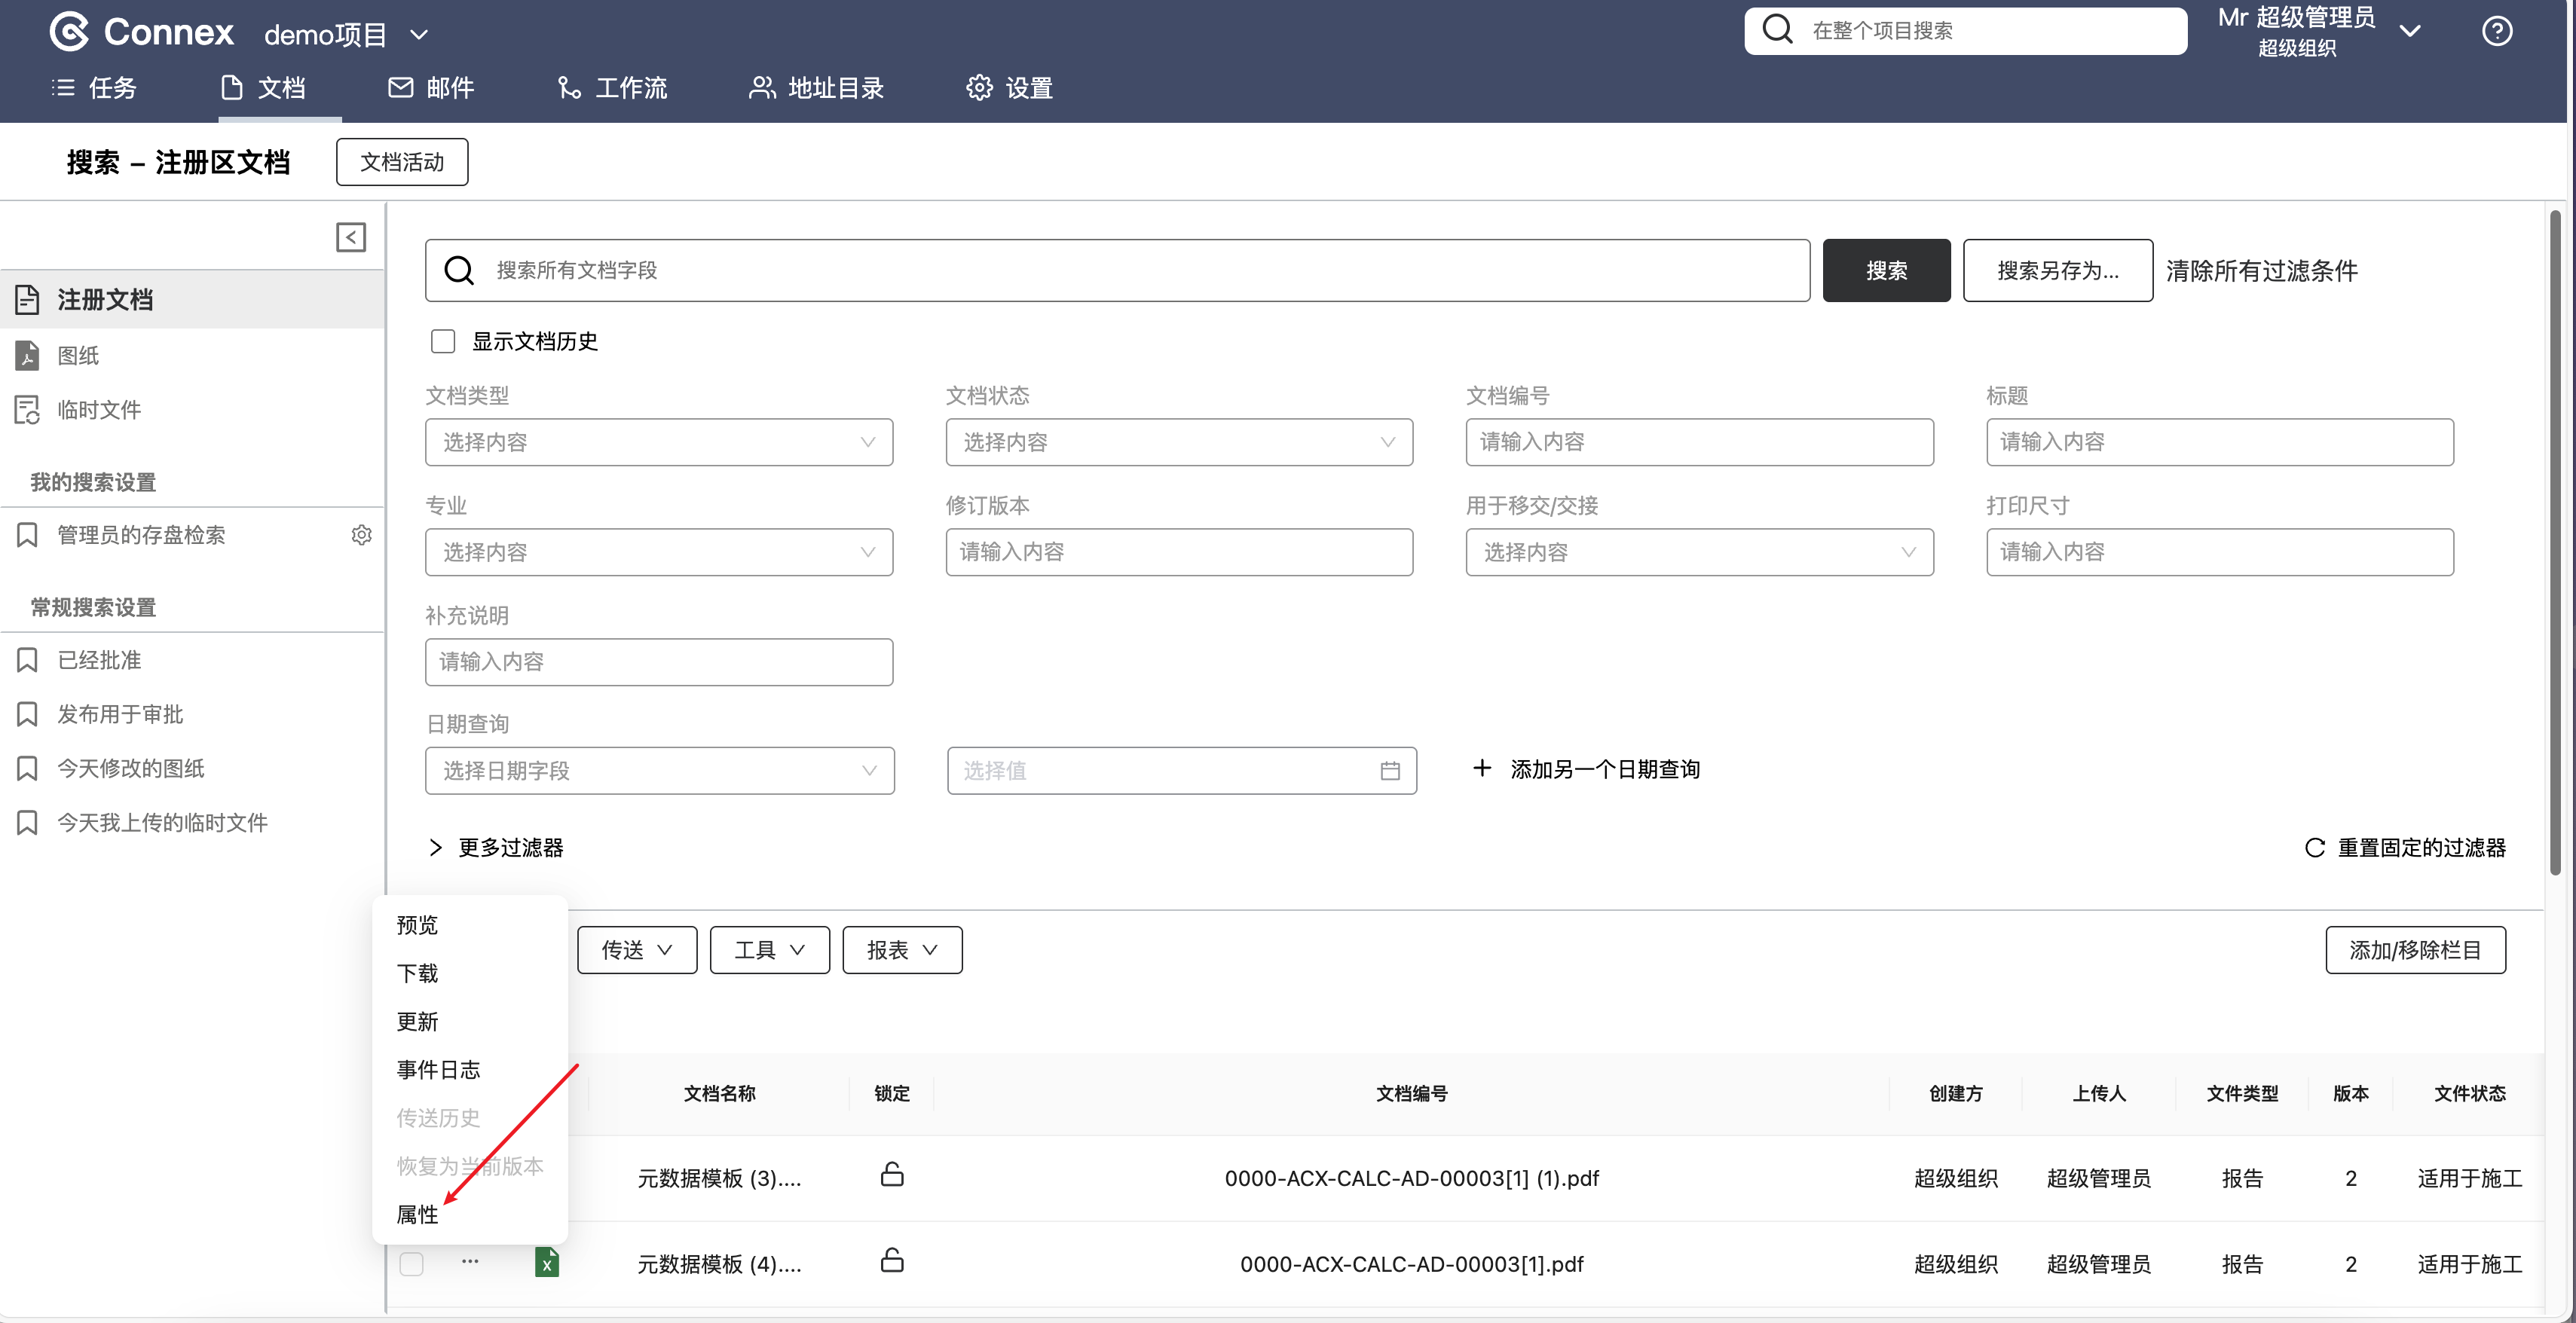Screen dimensions: 2576x1323
Task: Open calendar icon in 选择值 field
Action: (1389, 771)
